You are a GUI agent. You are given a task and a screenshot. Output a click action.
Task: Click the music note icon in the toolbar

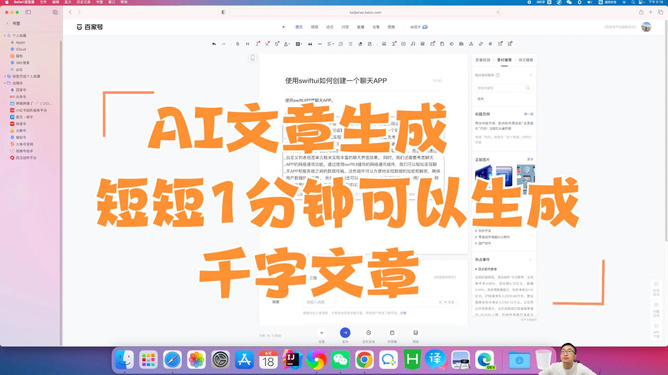[413, 44]
